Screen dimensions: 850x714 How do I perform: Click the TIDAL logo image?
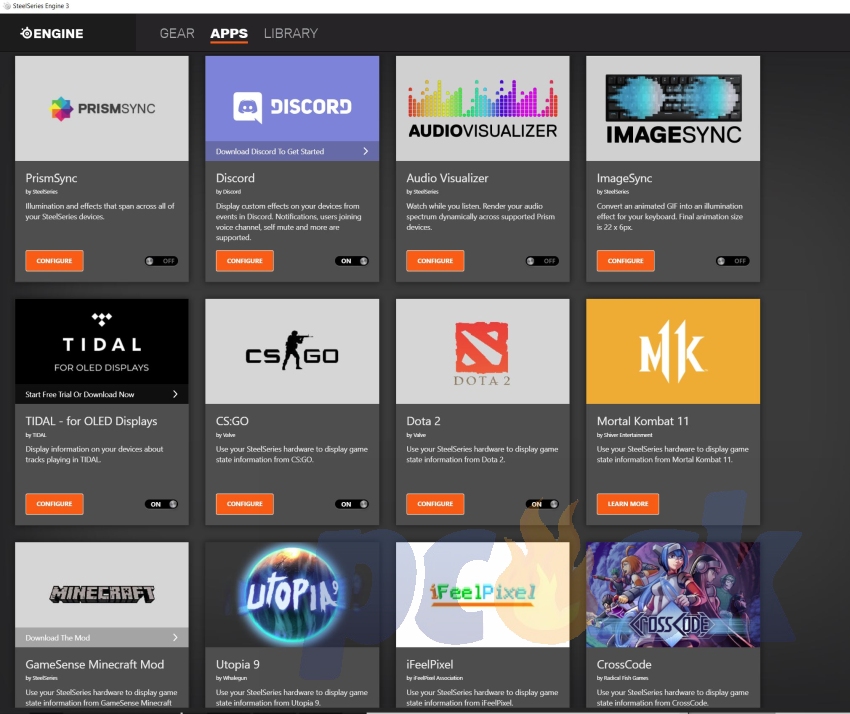click(x=102, y=342)
